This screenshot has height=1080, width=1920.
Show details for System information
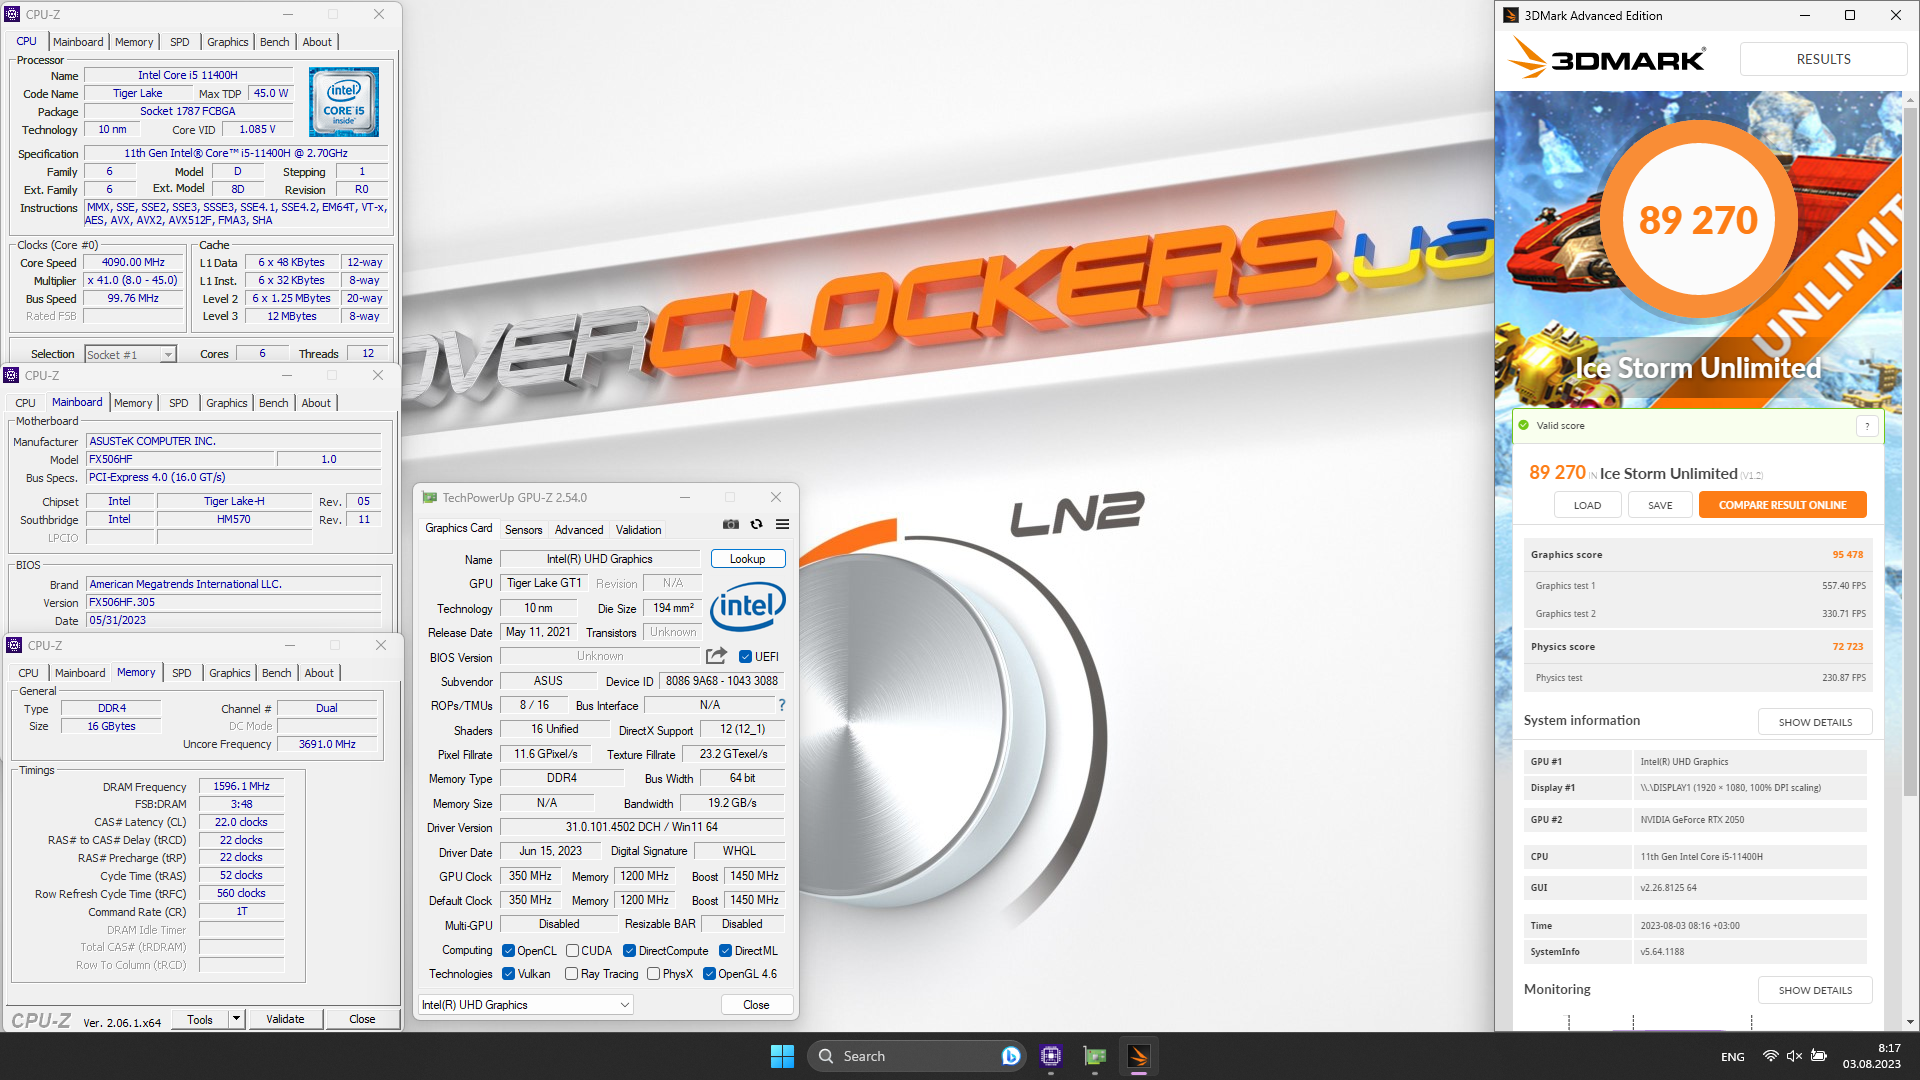tap(1815, 722)
